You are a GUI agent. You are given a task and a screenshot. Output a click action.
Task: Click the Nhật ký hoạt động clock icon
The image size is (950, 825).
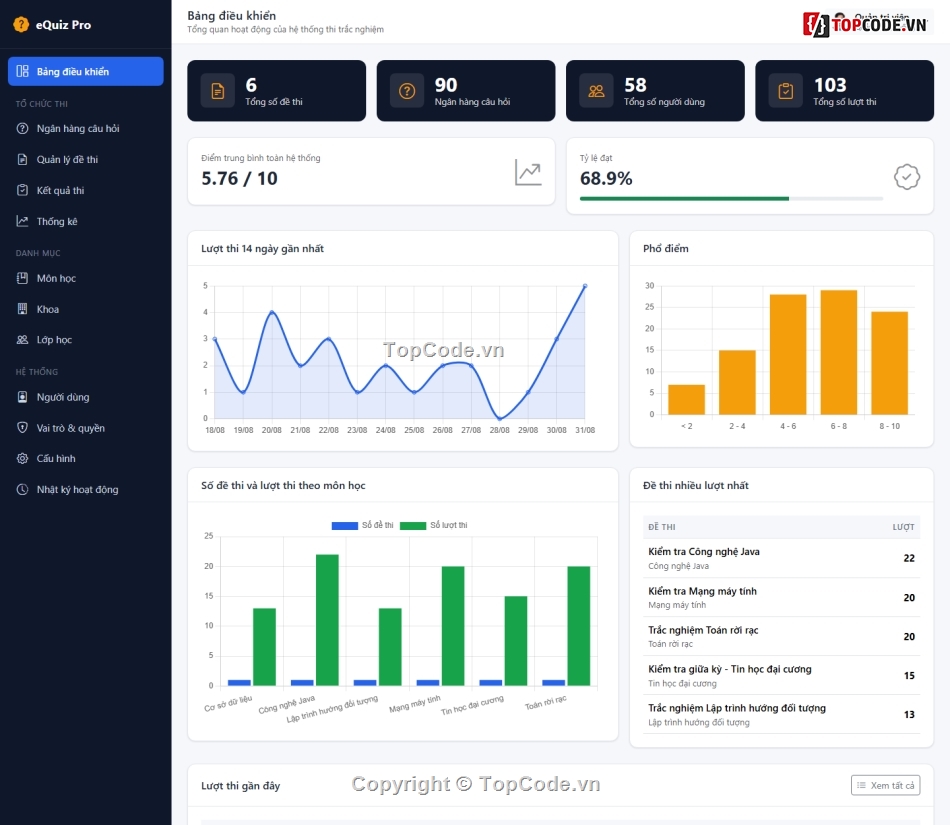22,489
